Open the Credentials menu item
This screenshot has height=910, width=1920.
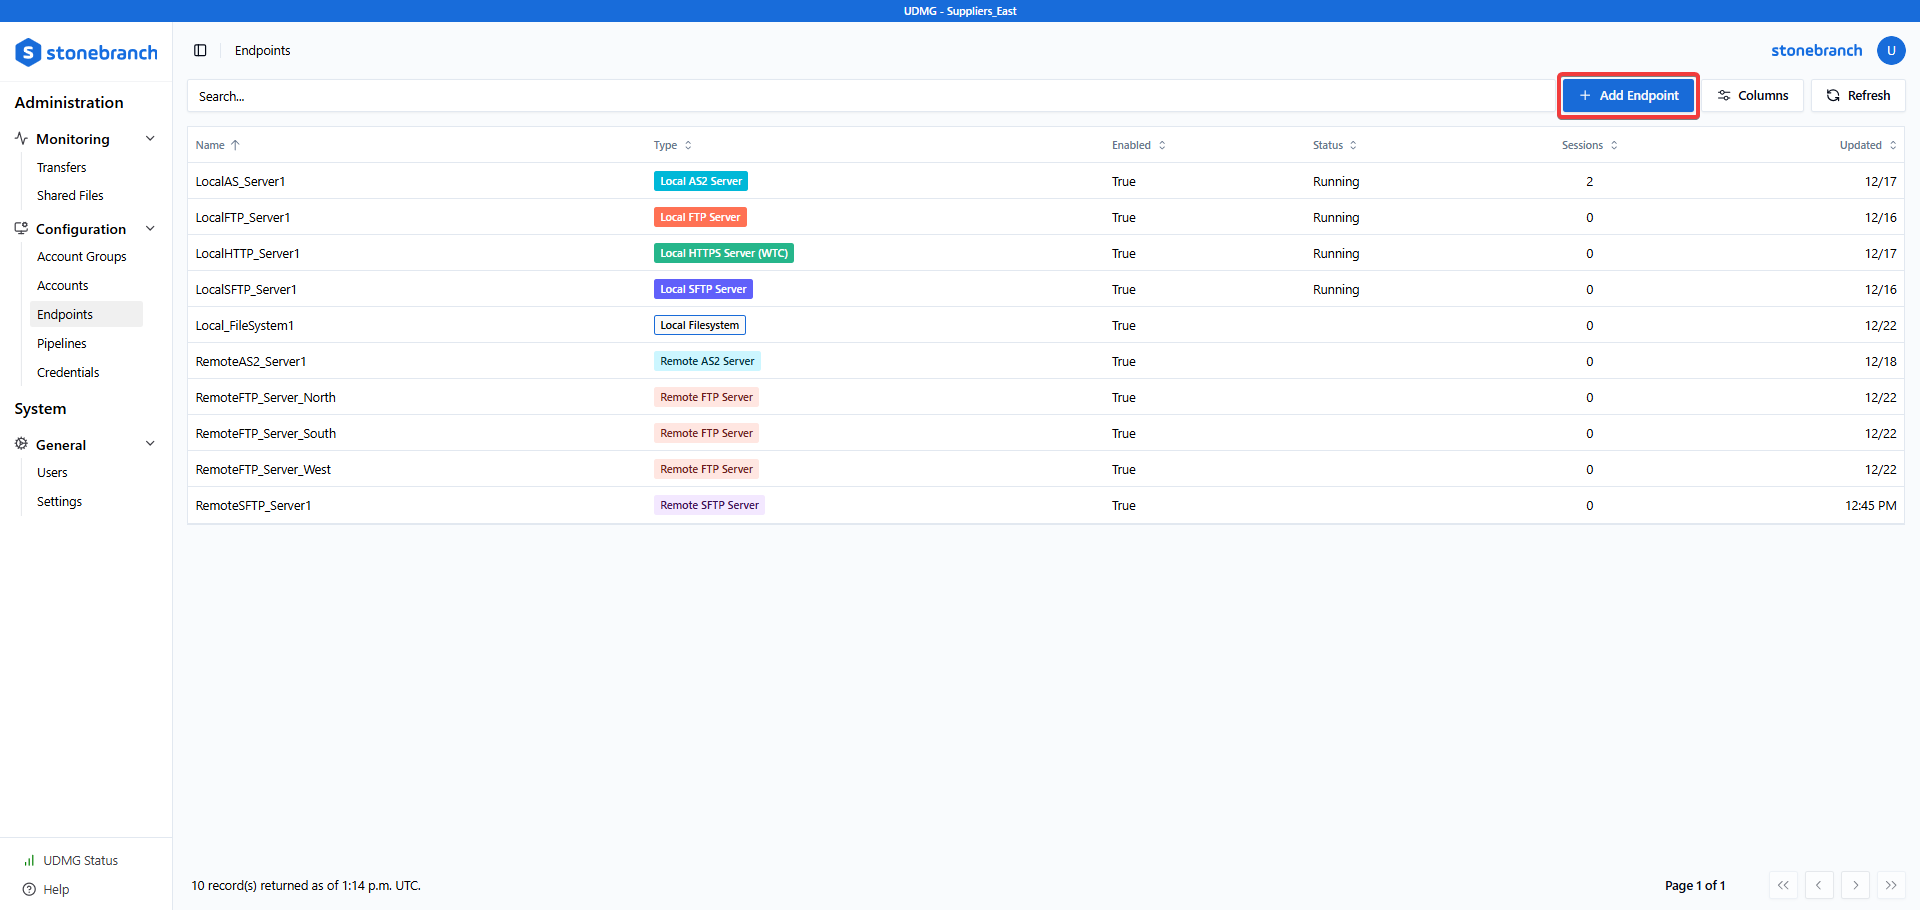tap(68, 372)
